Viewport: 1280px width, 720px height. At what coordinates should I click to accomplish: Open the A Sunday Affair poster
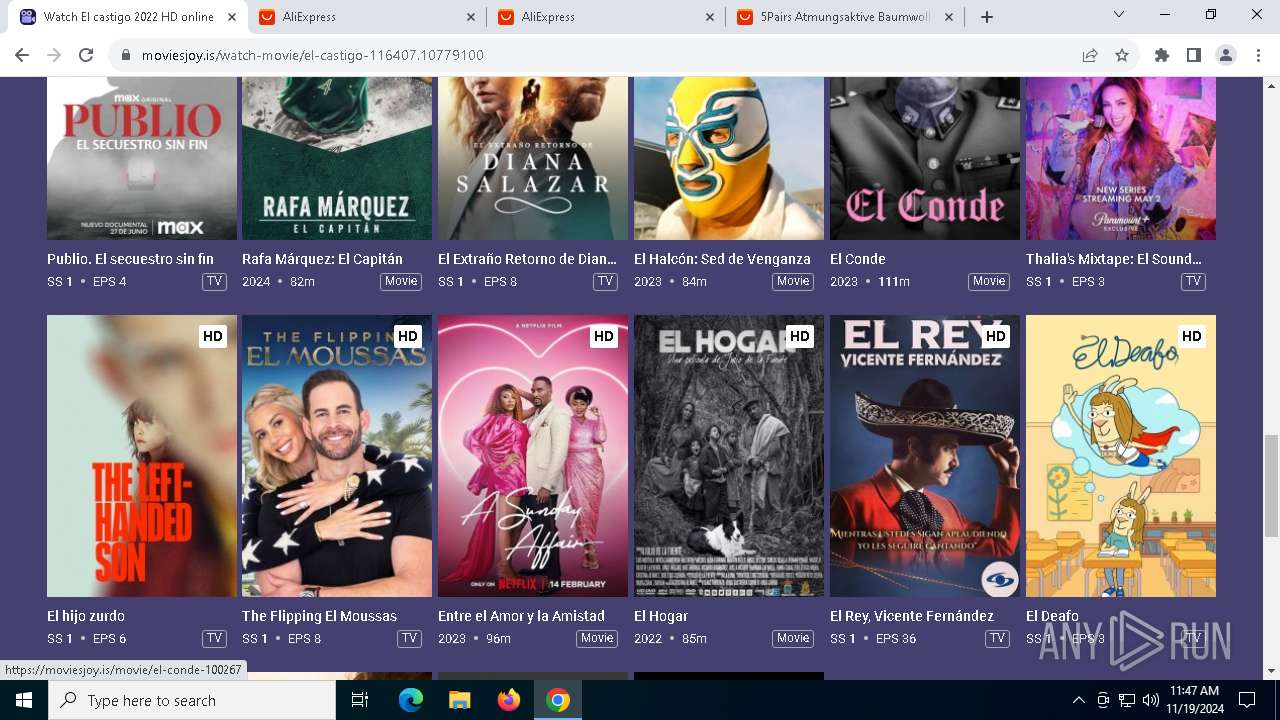pos(533,456)
